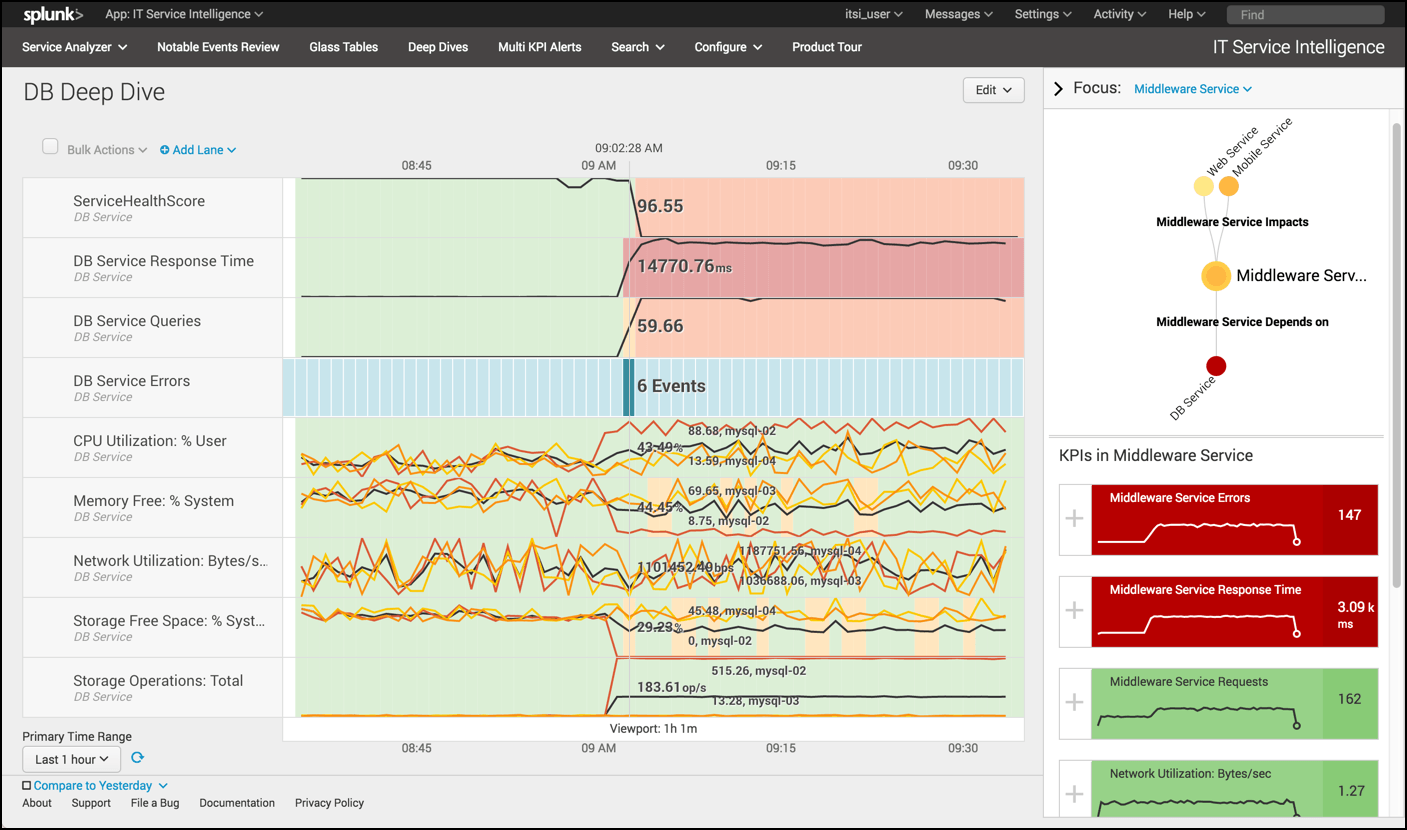Select the red DB Service node

click(1216, 366)
